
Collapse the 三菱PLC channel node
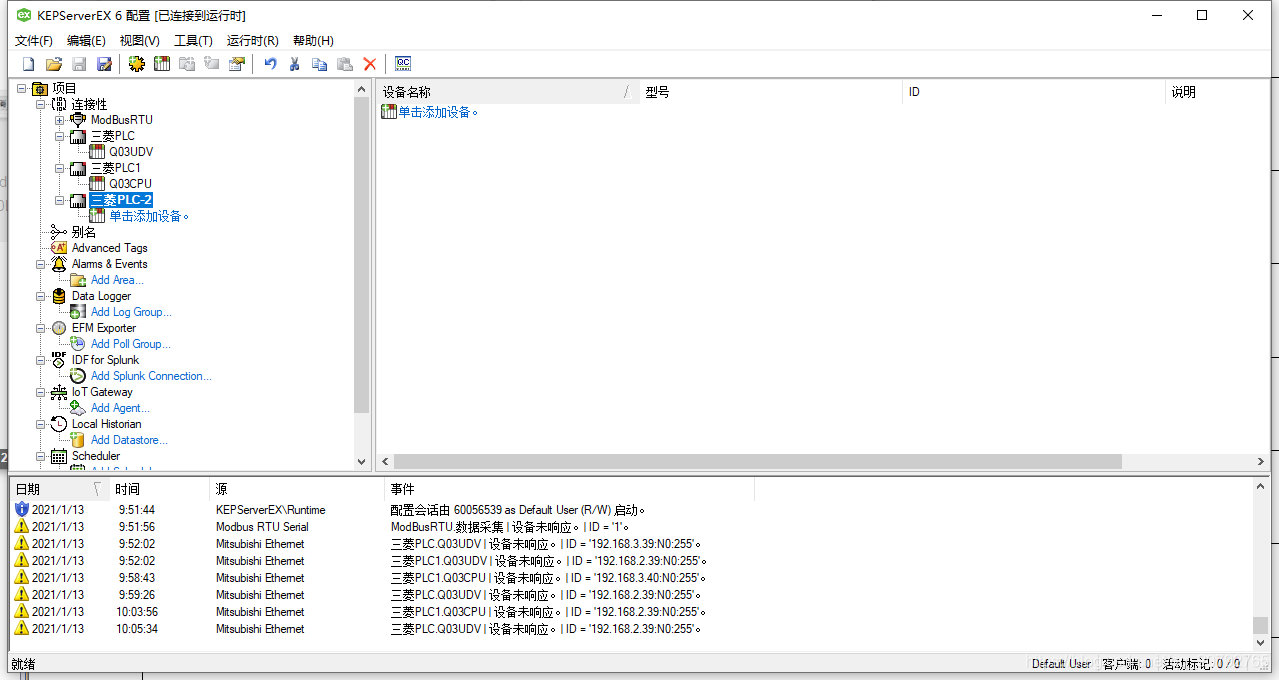60,136
